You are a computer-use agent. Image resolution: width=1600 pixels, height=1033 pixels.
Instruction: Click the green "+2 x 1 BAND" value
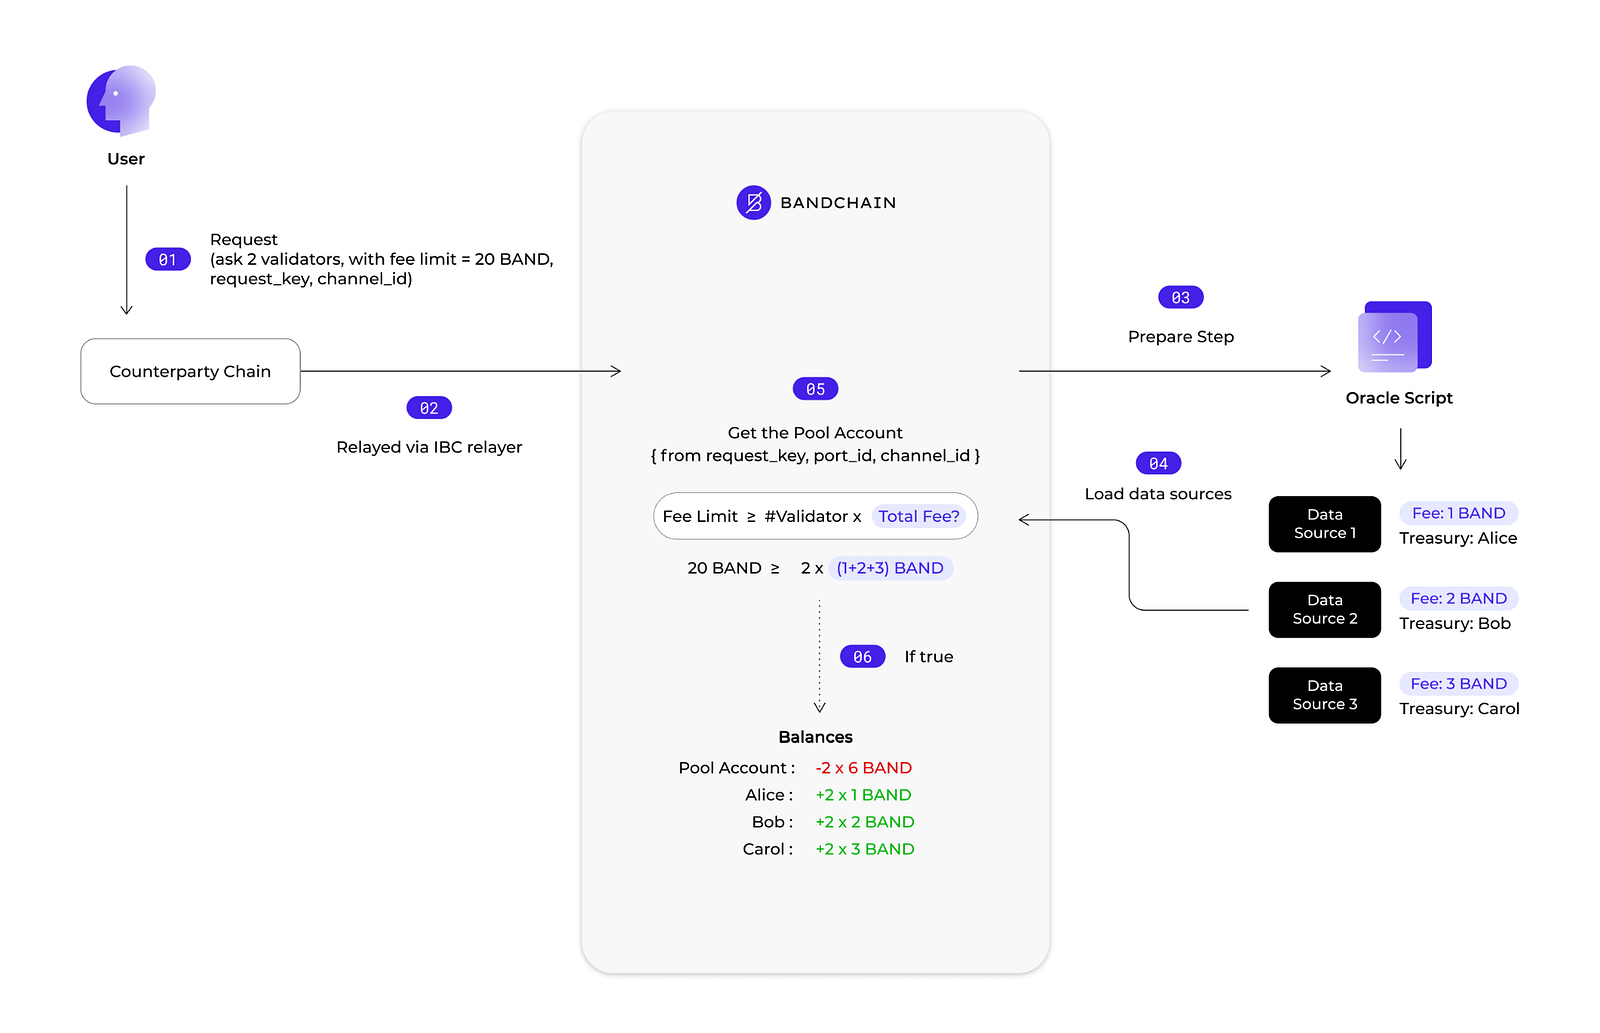click(863, 795)
